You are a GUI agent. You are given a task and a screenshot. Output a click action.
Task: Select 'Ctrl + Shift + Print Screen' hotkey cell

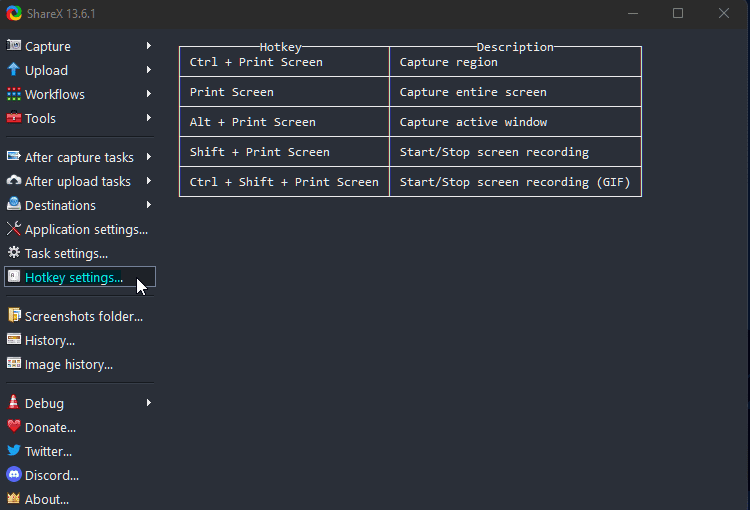(x=284, y=182)
